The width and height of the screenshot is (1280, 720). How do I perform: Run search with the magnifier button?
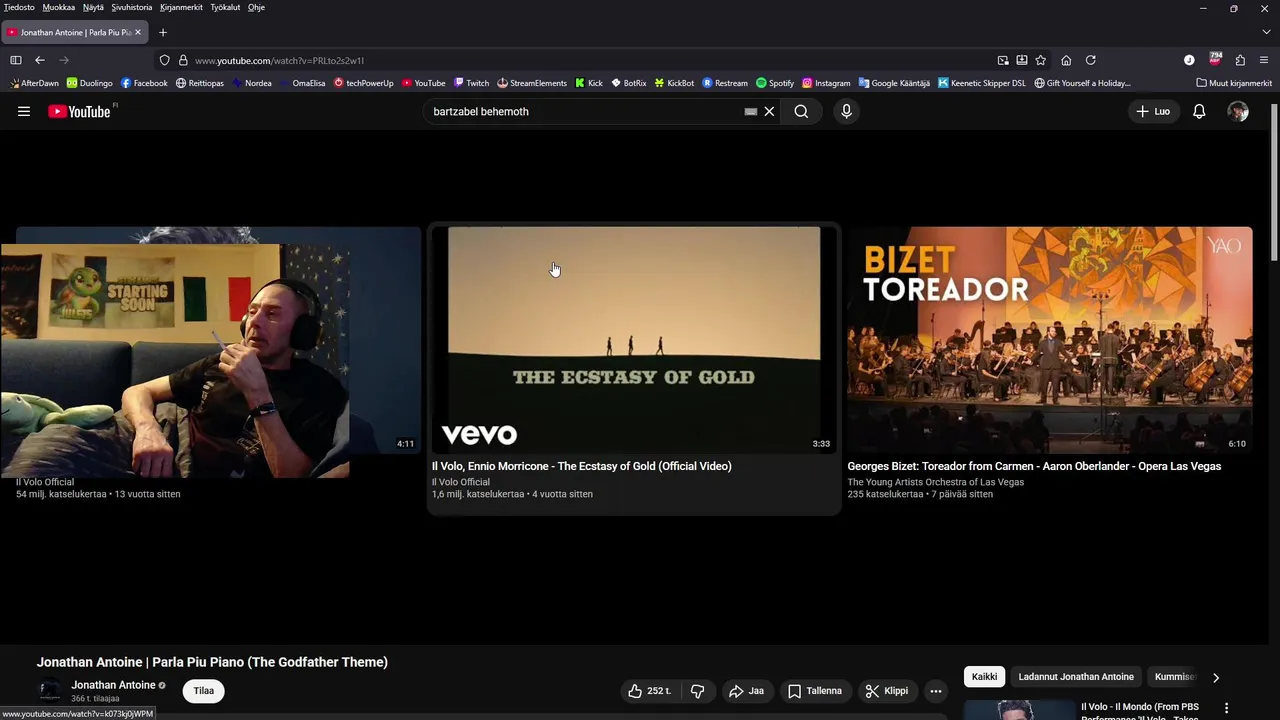pyautogui.click(x=801, y=112)
